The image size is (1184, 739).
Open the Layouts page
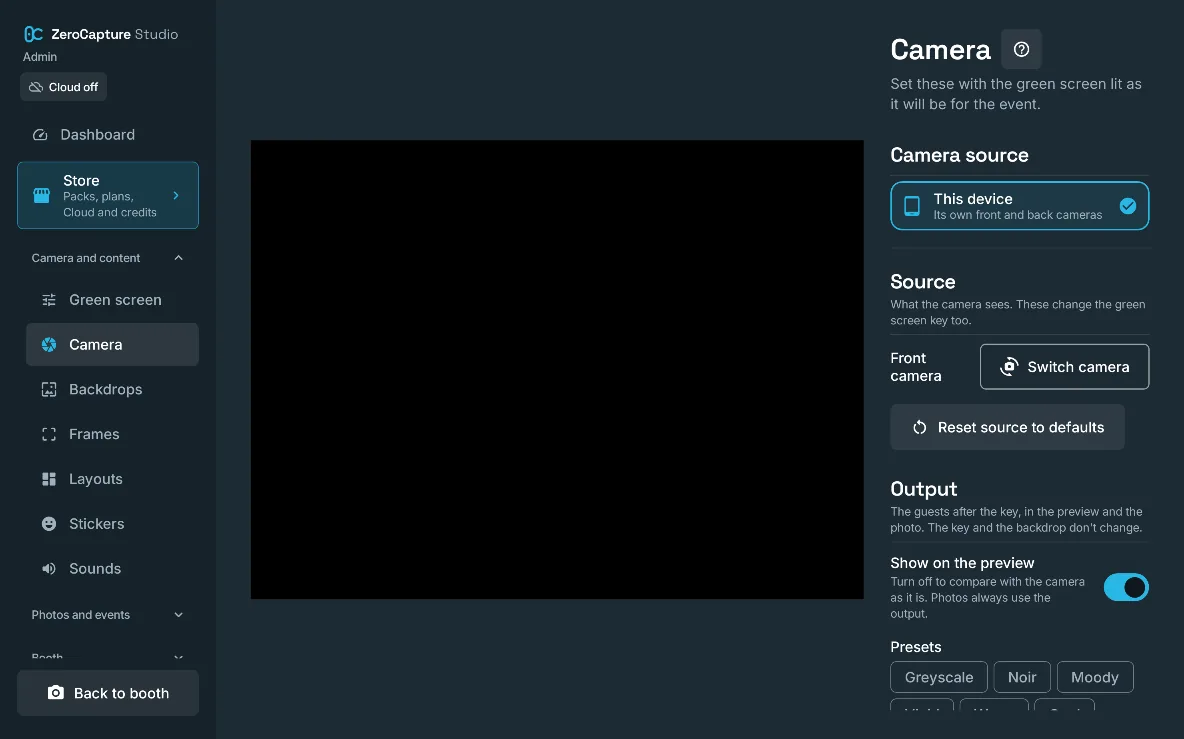[x=113, y=479]
